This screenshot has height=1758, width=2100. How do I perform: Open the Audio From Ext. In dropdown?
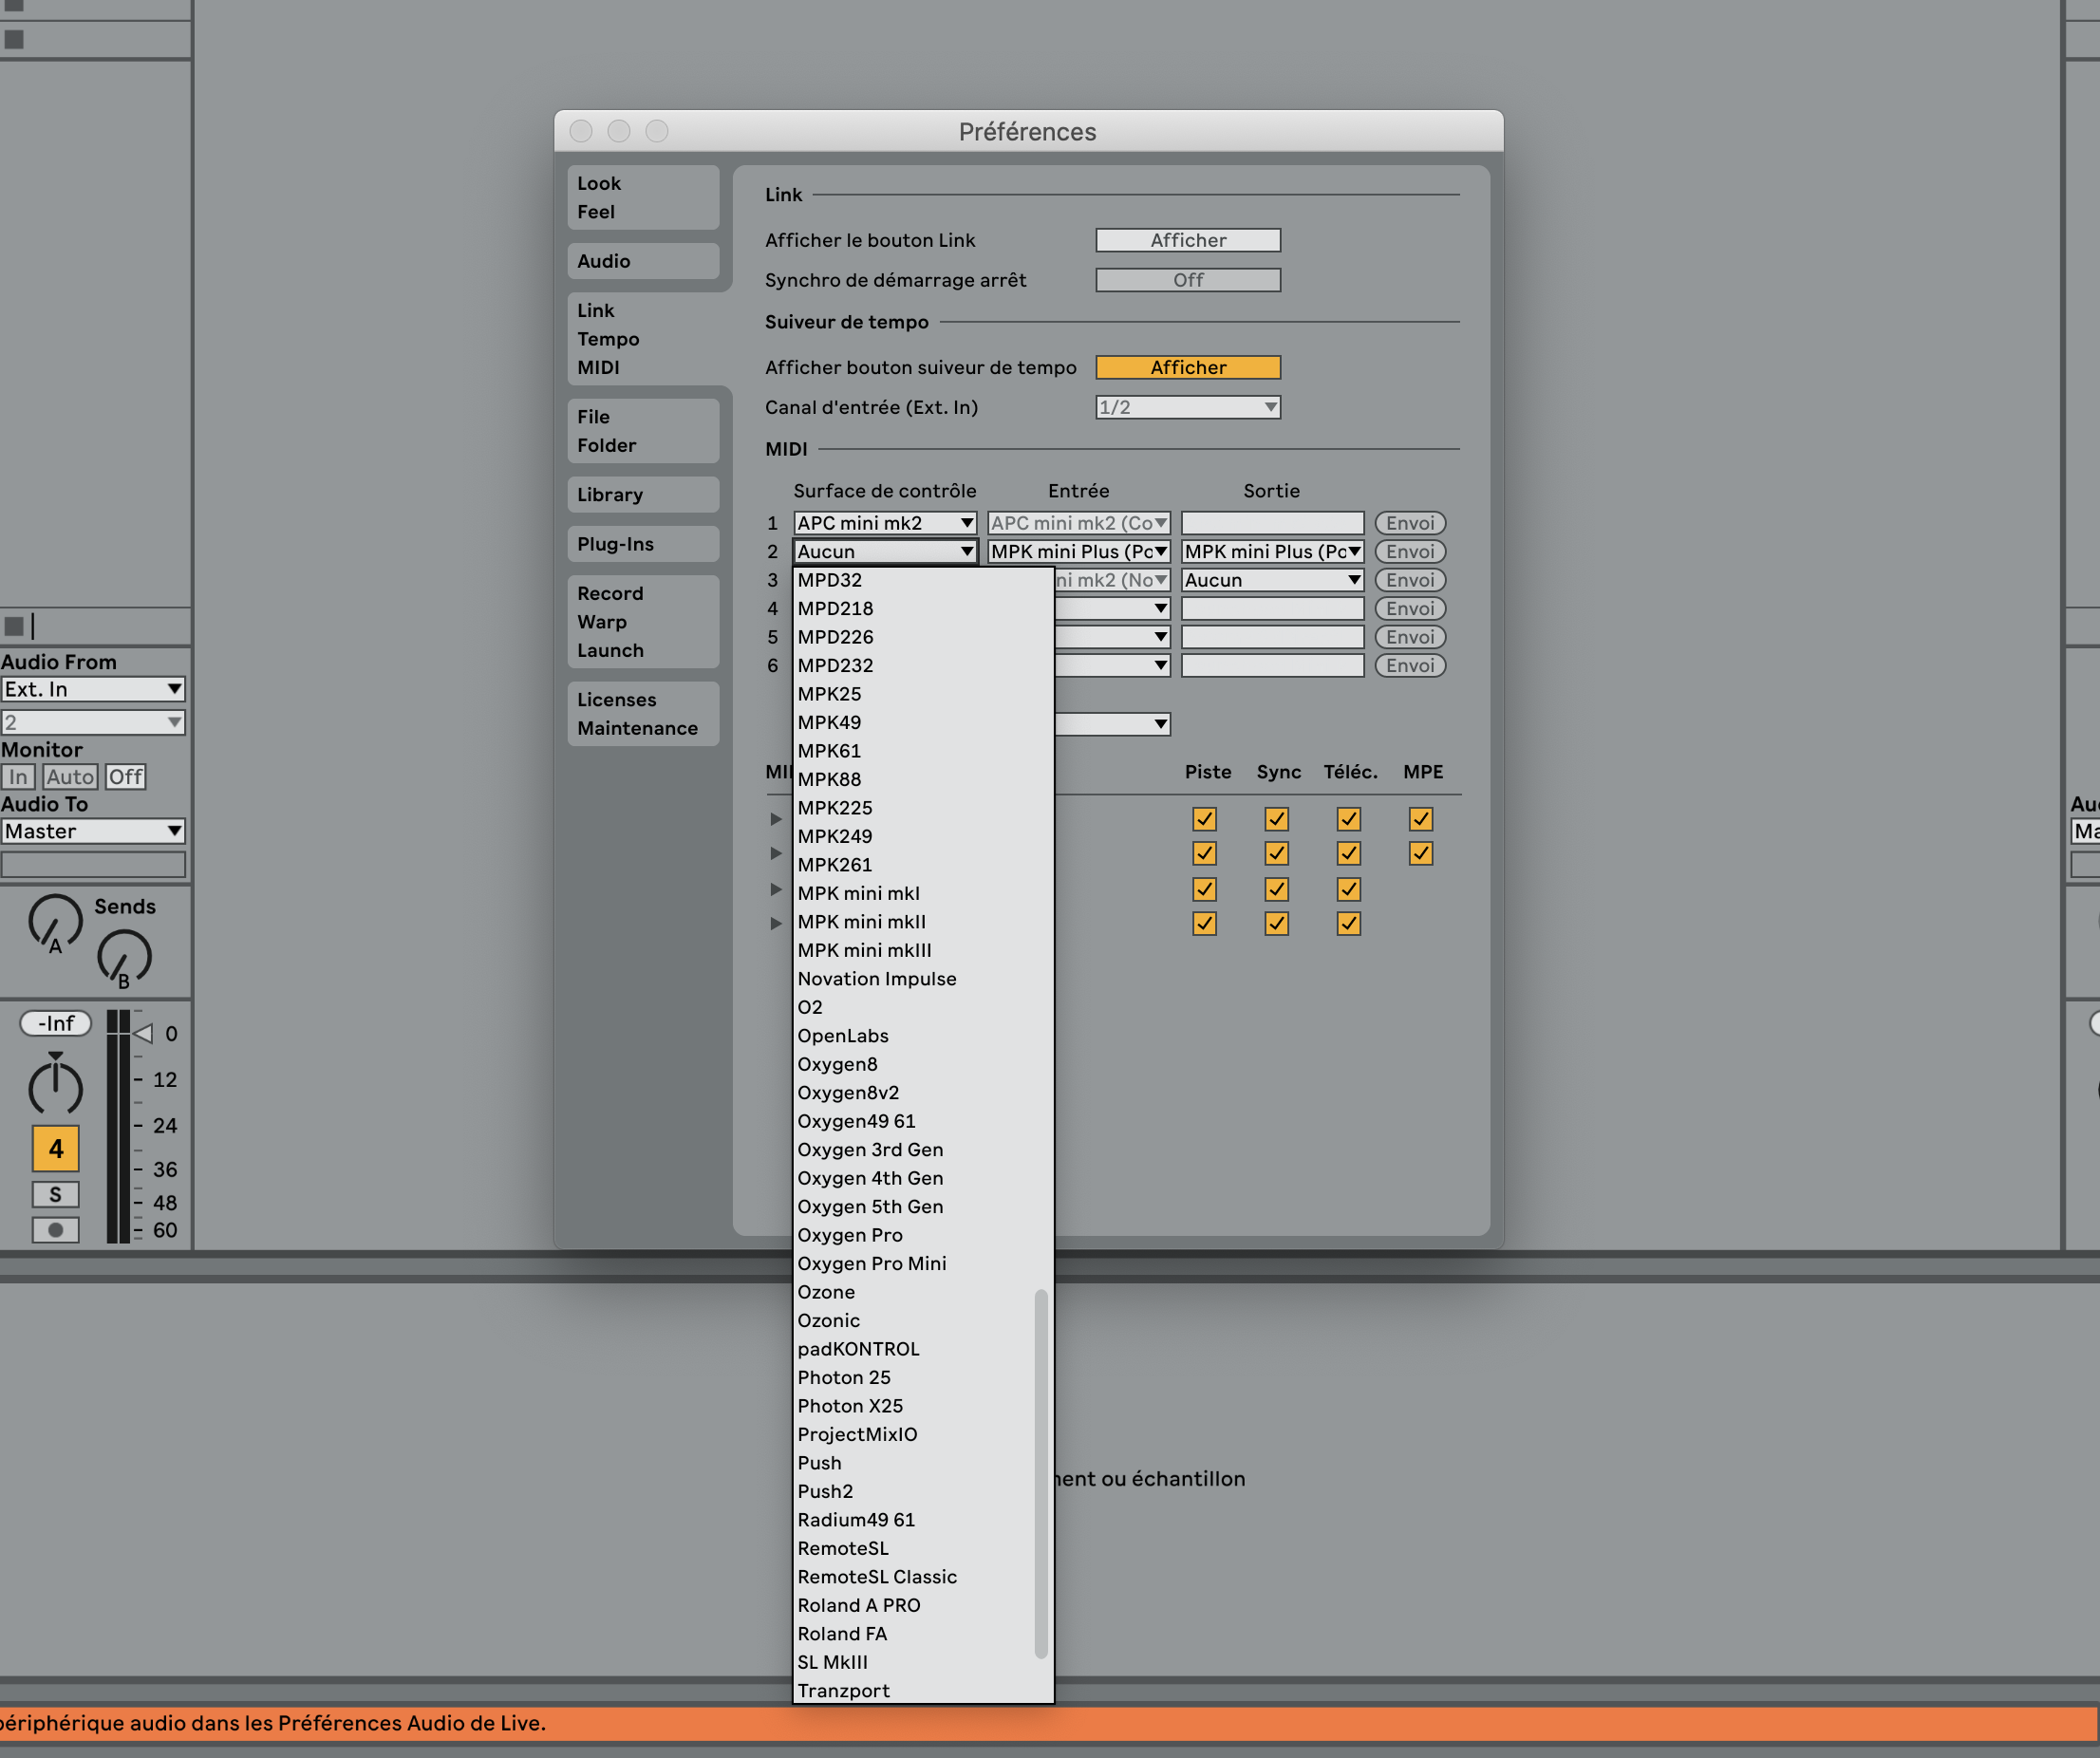(92, 689)
